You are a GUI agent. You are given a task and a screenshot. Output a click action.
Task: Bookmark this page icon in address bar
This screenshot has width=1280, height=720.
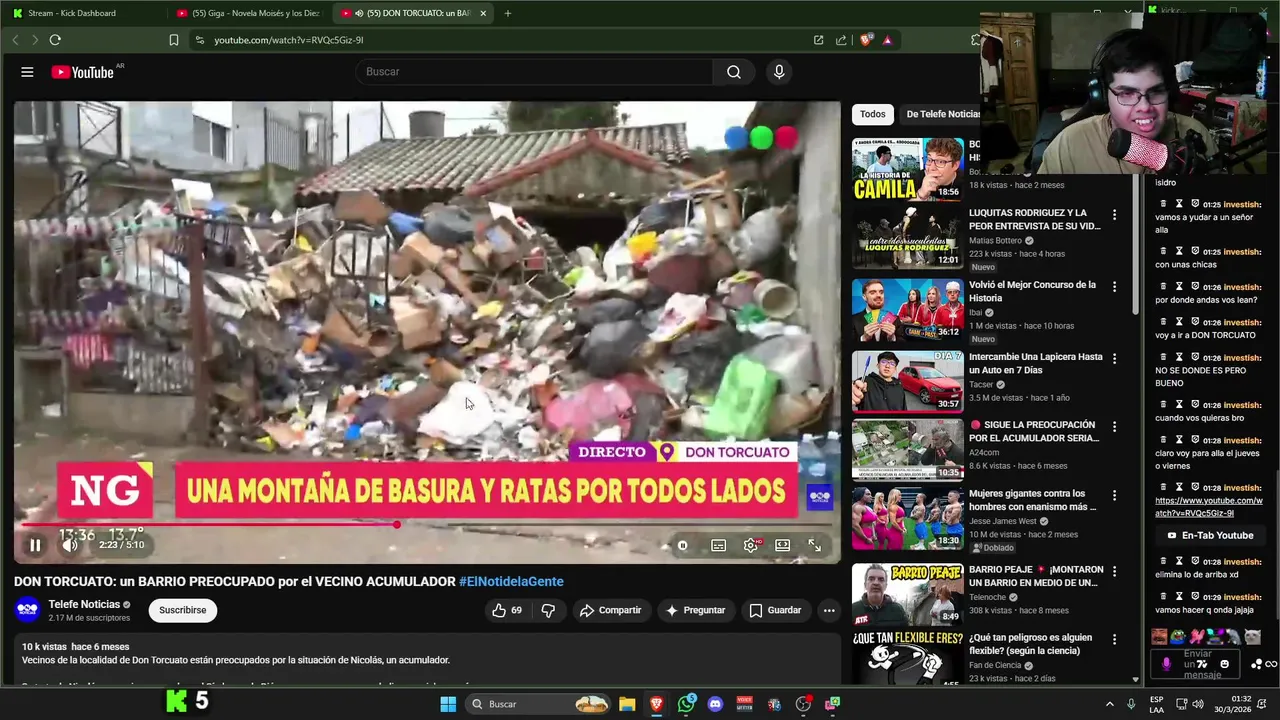174,40
